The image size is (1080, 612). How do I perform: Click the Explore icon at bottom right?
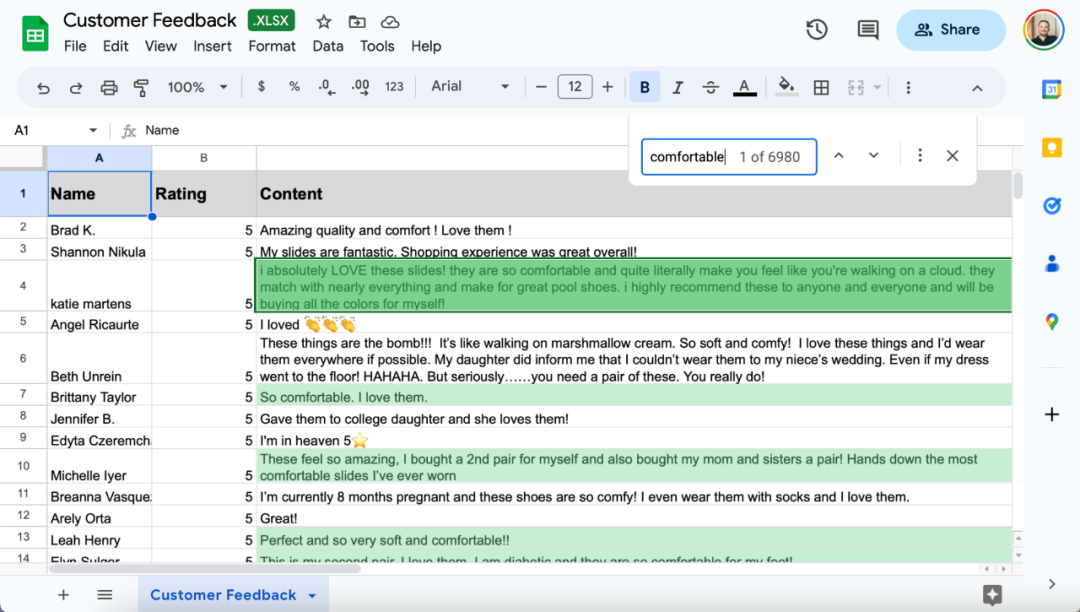point(993,595)
